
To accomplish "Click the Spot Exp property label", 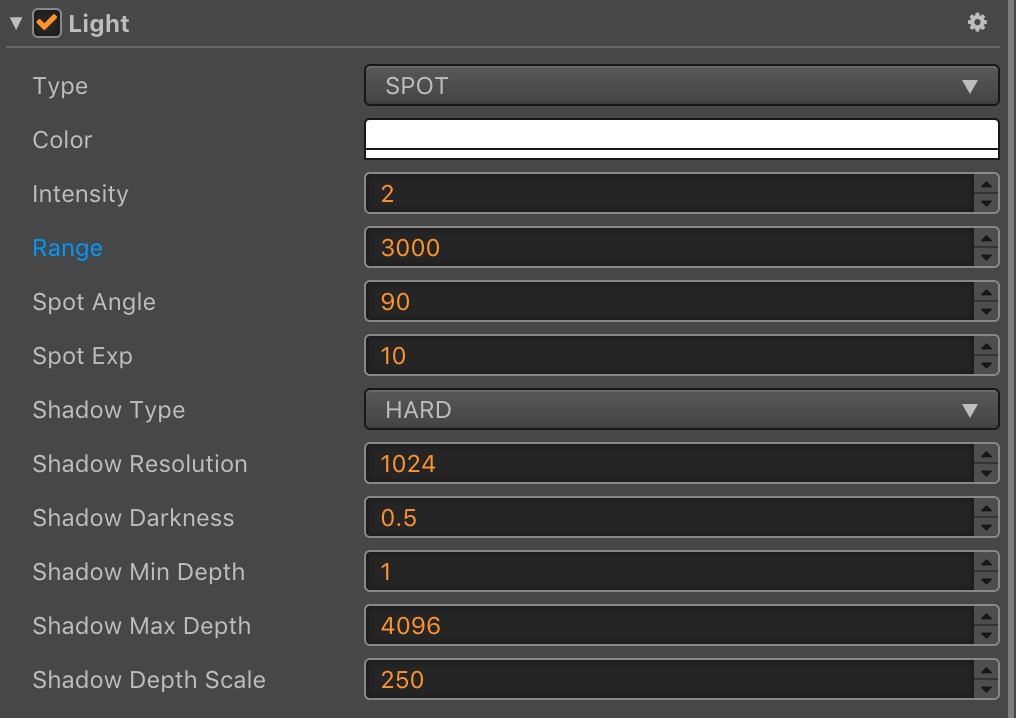I will point(82,356).
